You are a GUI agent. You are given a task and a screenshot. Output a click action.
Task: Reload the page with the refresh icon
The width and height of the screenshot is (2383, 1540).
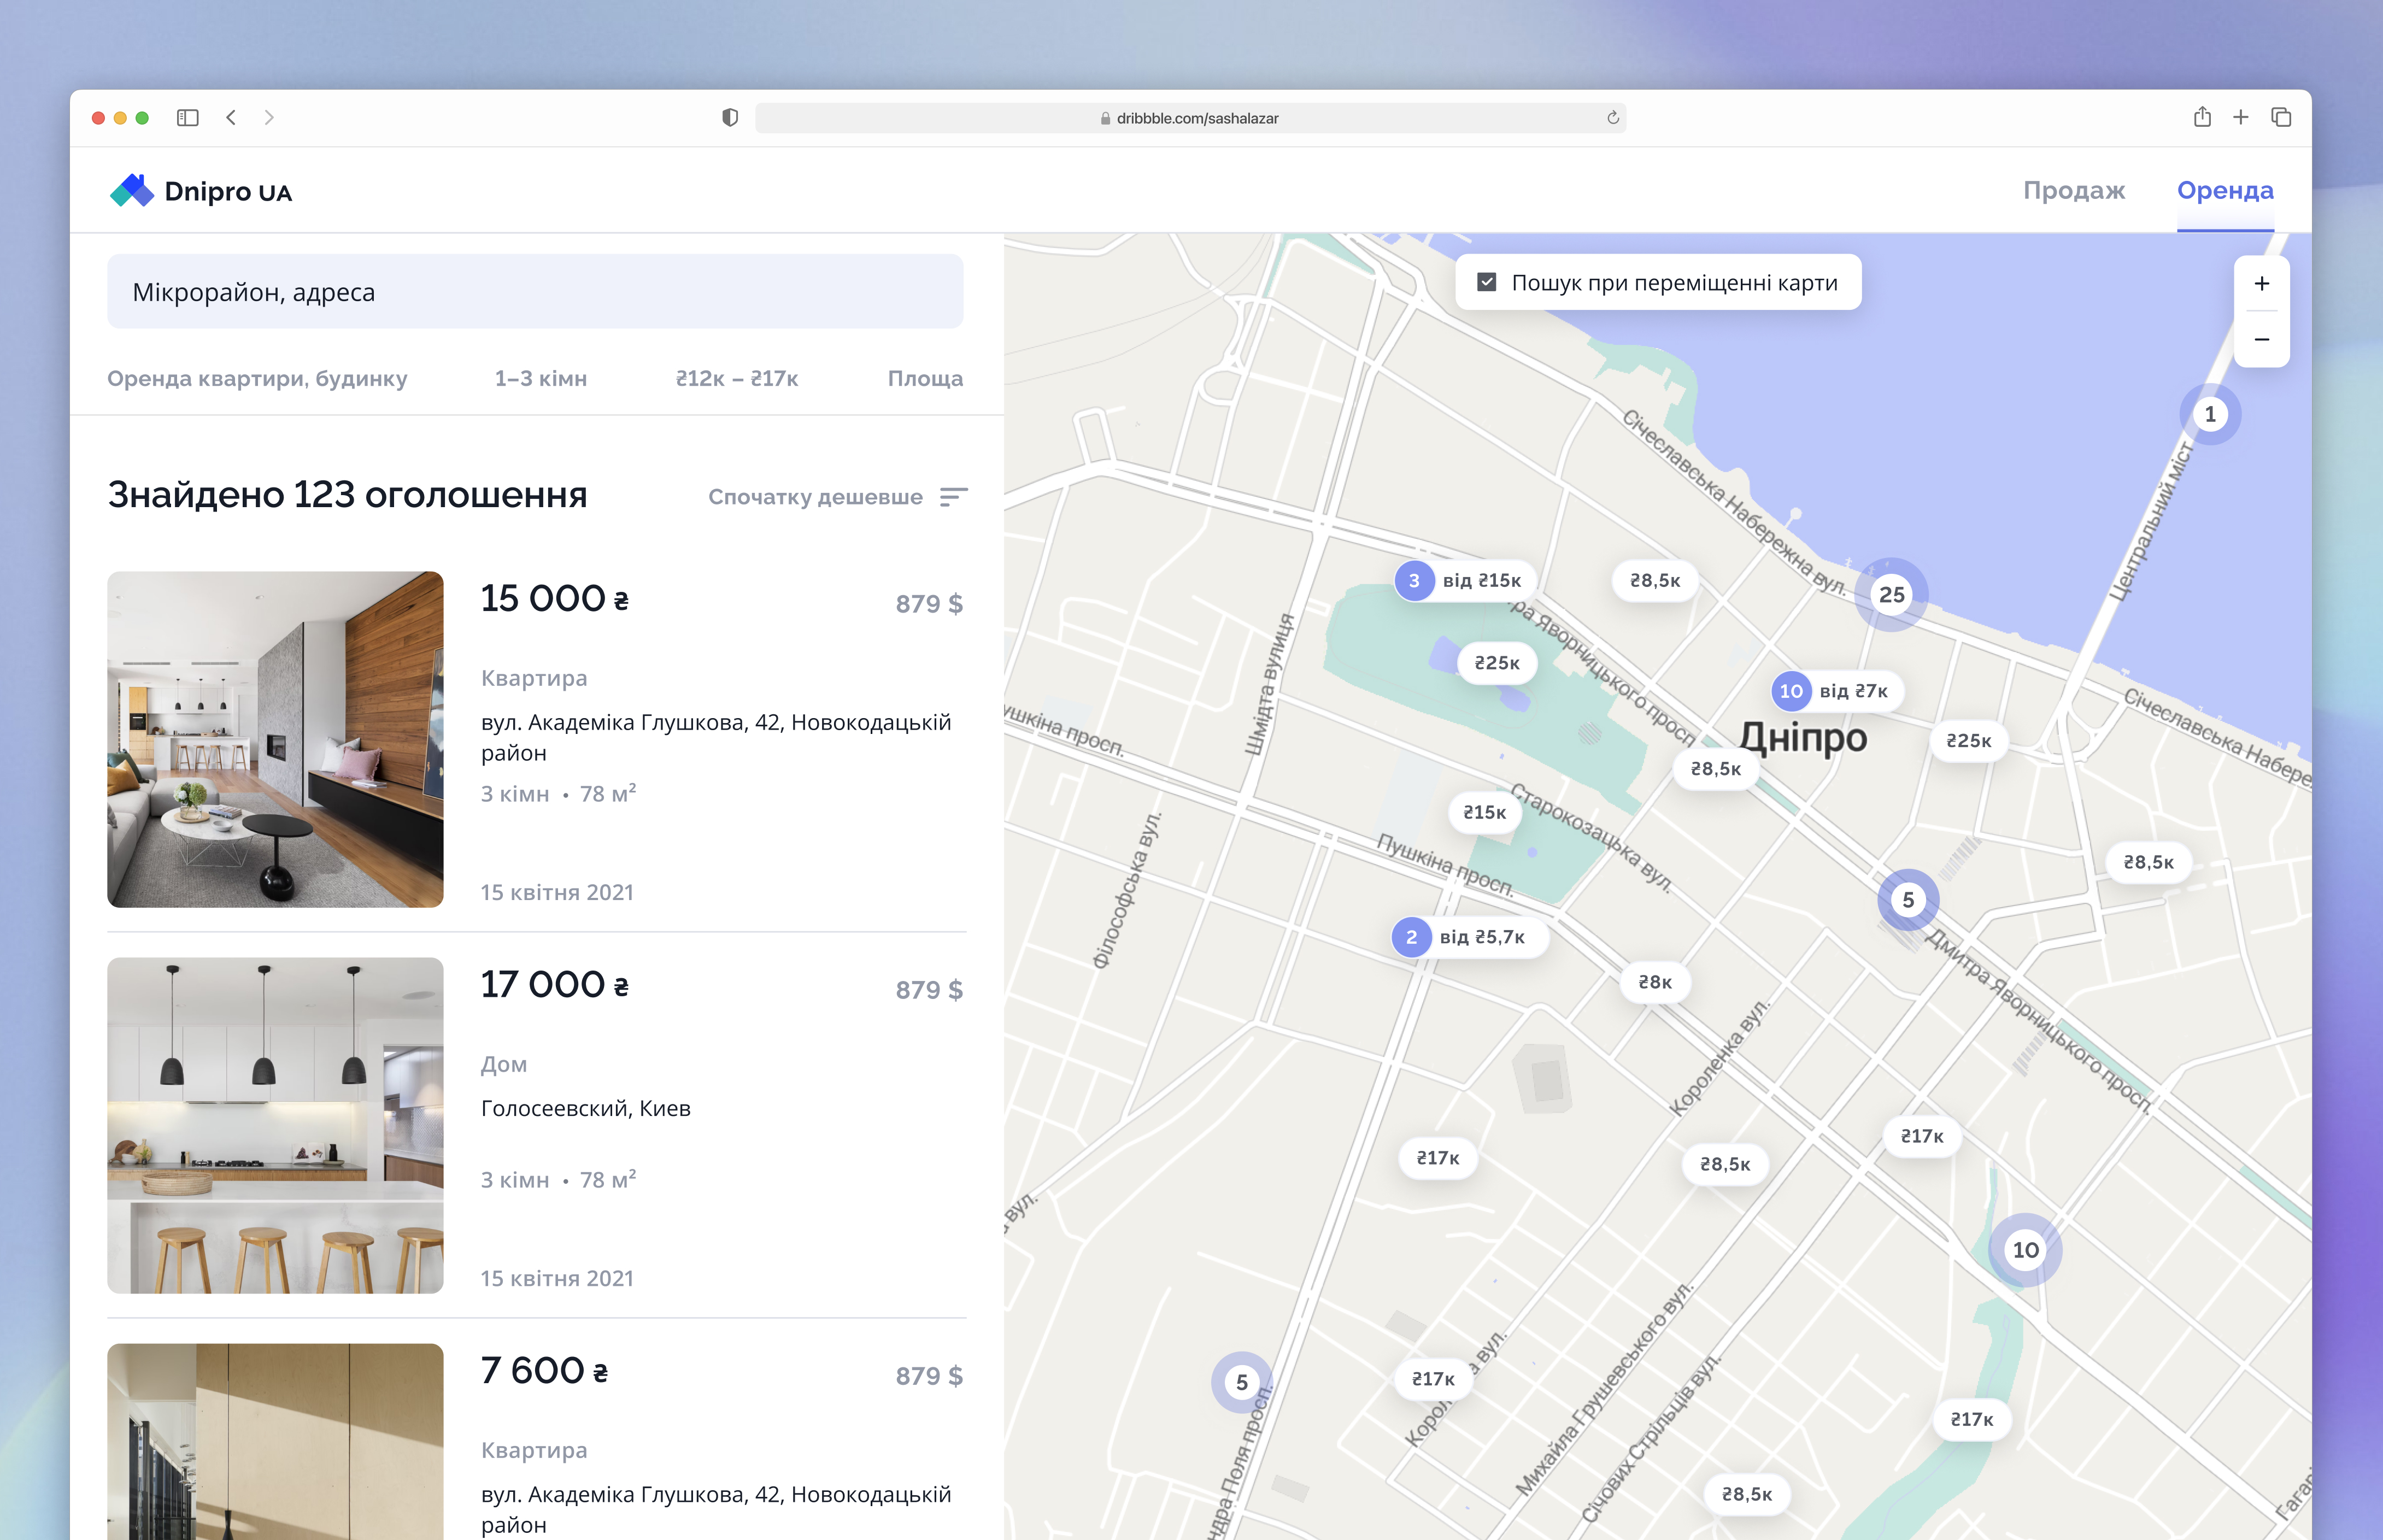point(1613,118)
